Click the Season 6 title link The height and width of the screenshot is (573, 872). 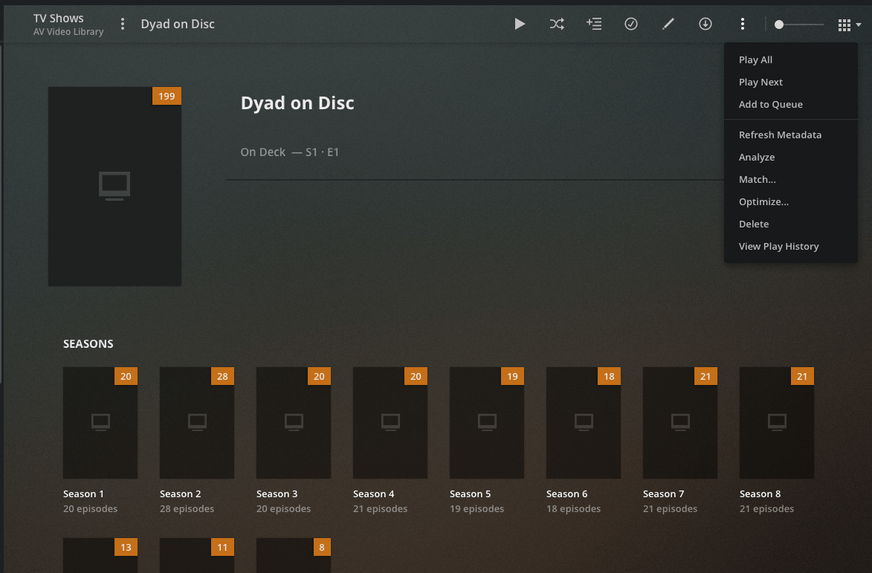567,493
